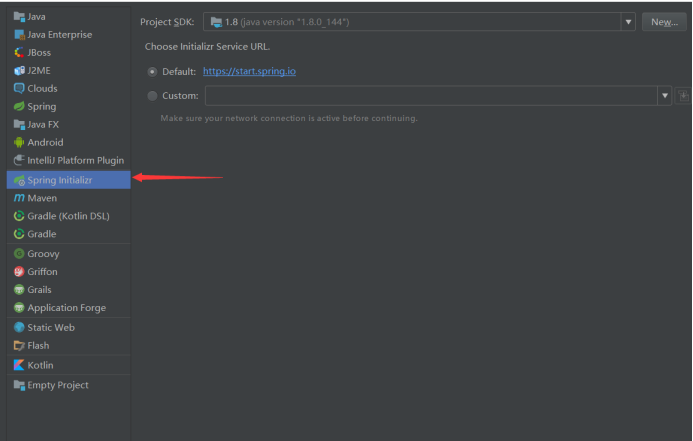Click the Kotlin K icon
This screenshot has height=441, width=693.
(x=19, y=365)
